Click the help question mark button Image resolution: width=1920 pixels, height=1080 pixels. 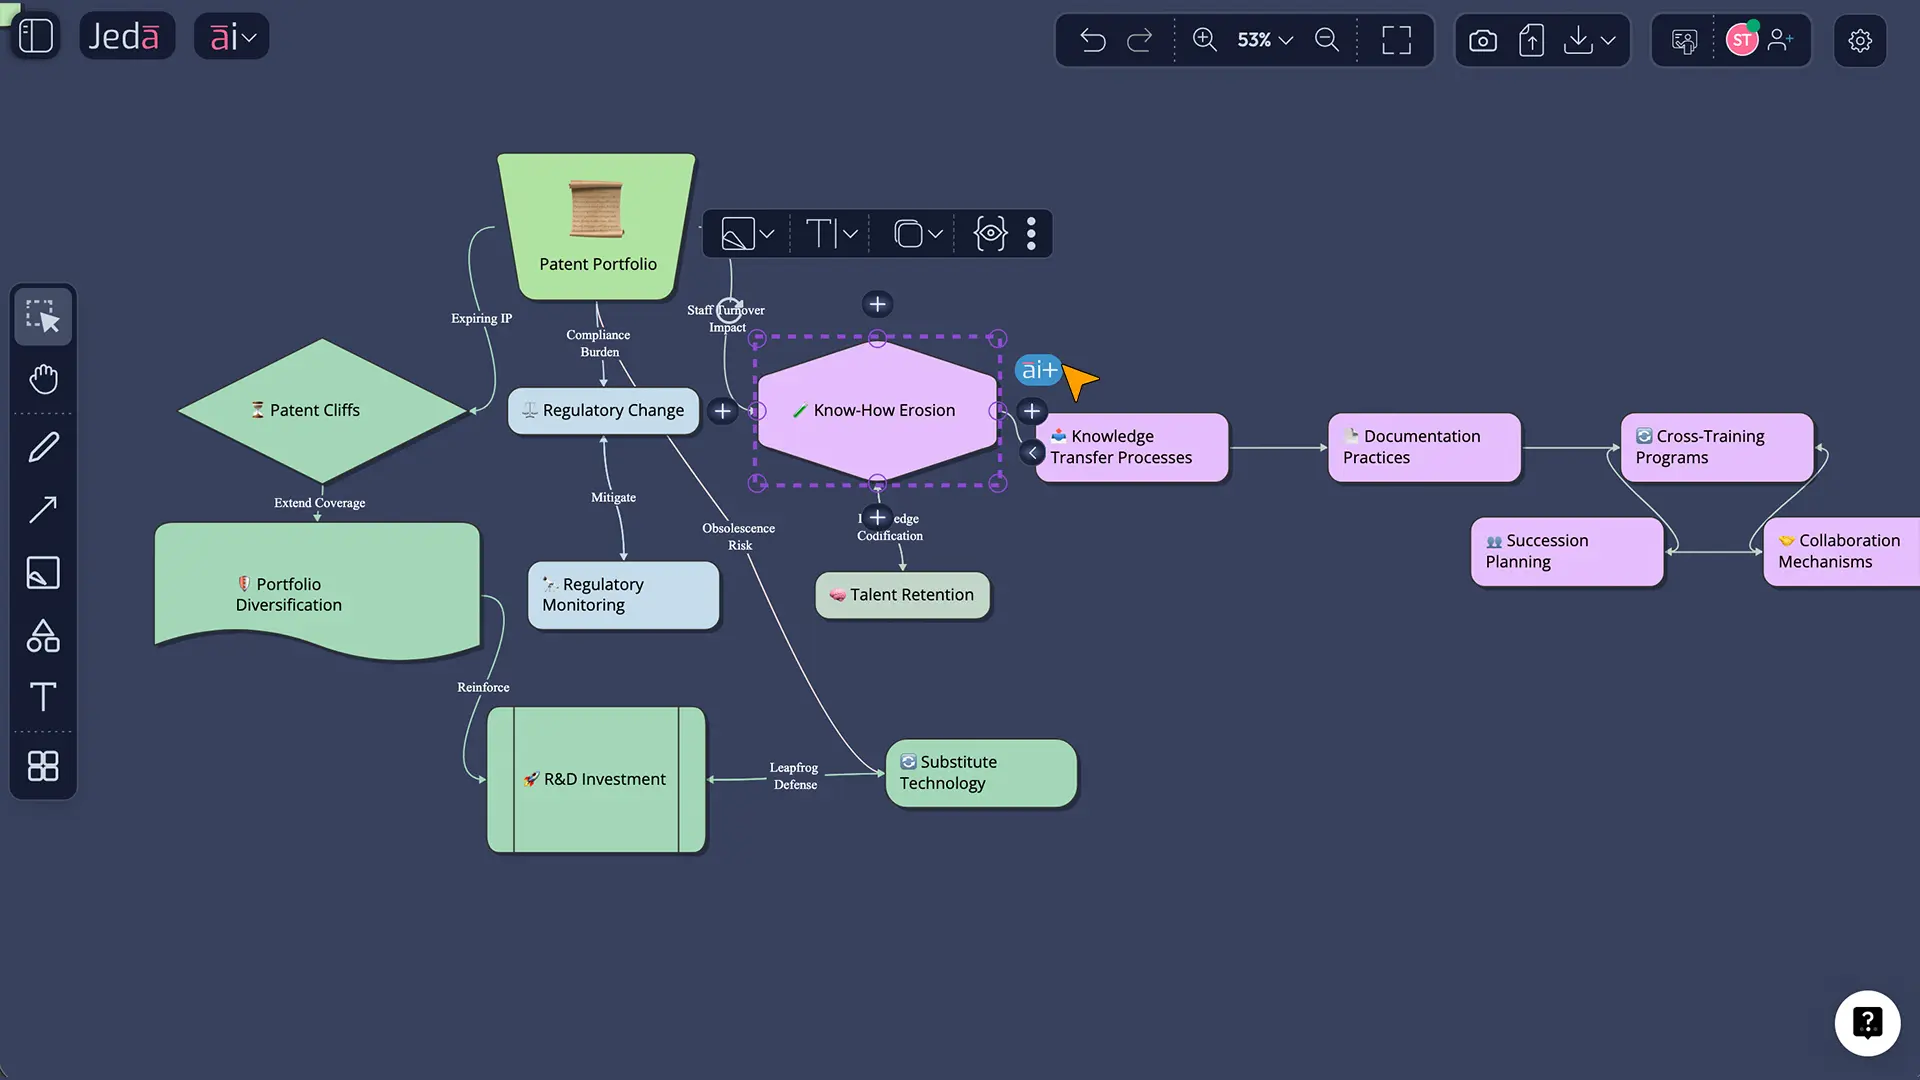(1868, 1023)
